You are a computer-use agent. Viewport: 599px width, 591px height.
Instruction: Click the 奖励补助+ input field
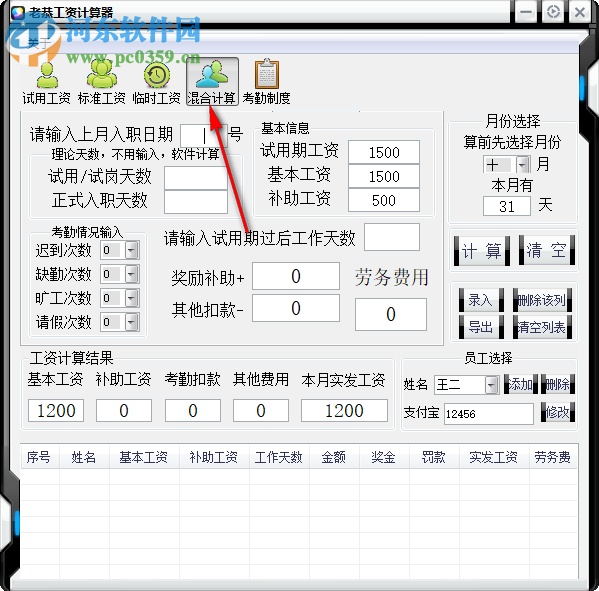[x=296, y=276]
